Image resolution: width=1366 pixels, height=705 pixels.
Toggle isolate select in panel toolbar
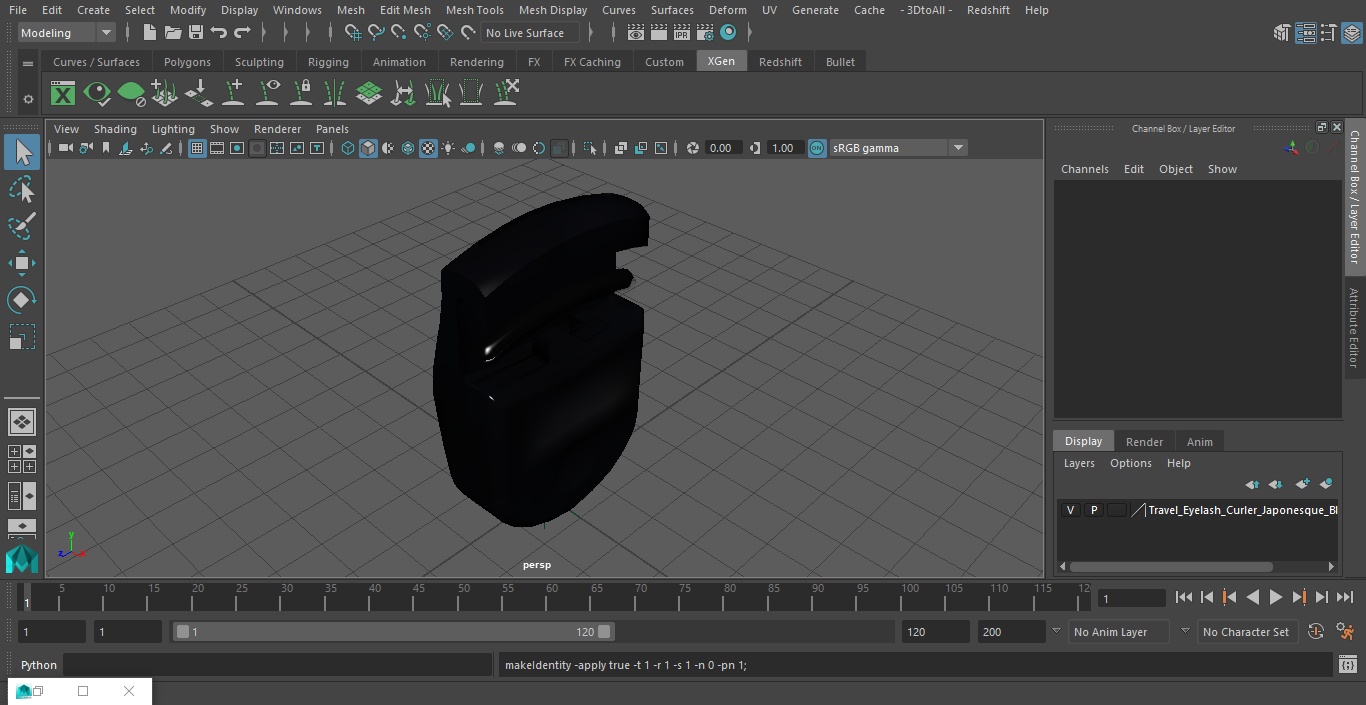(590, 148)
